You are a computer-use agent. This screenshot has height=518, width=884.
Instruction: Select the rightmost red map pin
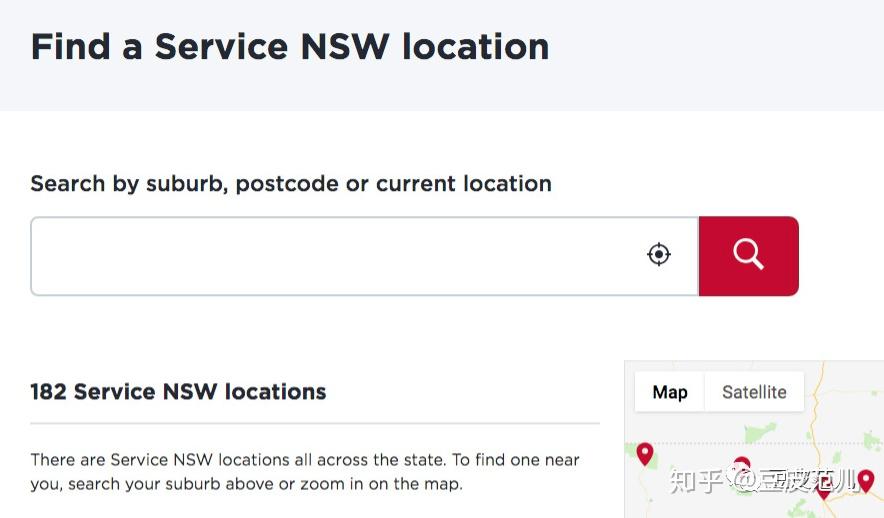pyautogui.click(x=866, y=481)
